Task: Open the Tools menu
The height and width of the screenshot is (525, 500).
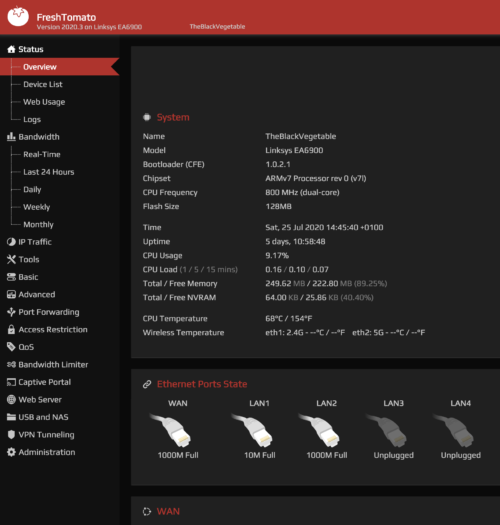Action: (x=29, y=259)
